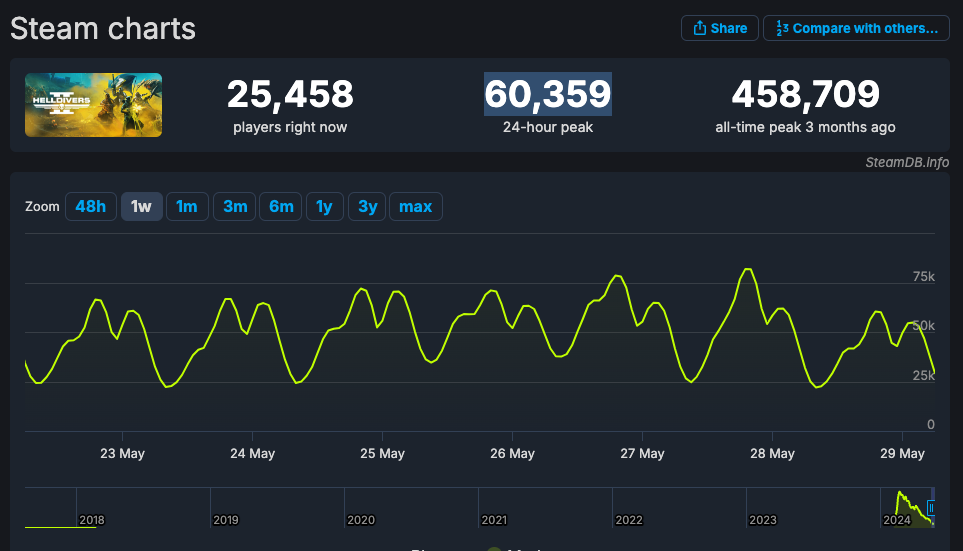Grab the navigator range handle near 2024

click(931, 508)
